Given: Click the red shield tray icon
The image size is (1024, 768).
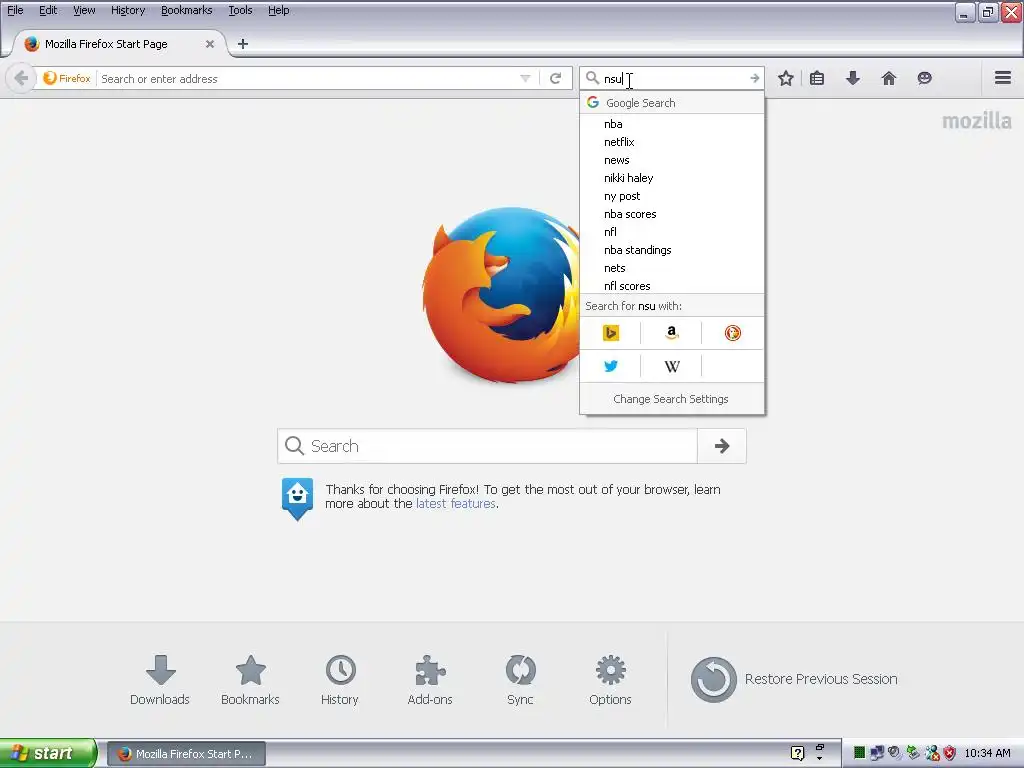Looking at the screenshot, I should [950, 753].
